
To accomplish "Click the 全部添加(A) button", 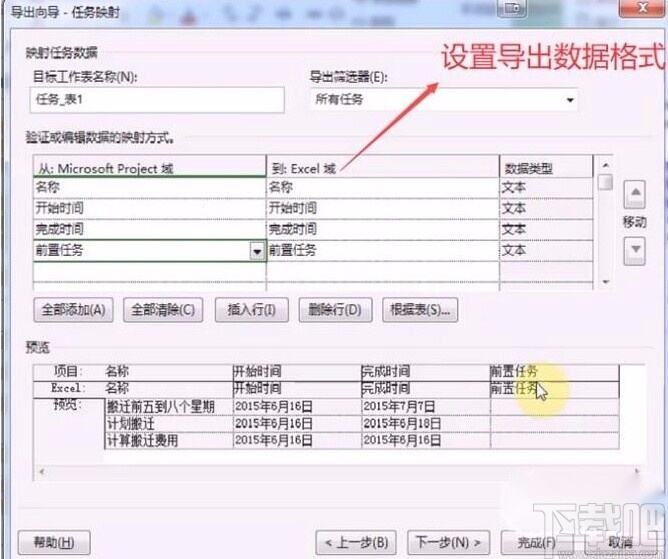I will click(73, 310).
